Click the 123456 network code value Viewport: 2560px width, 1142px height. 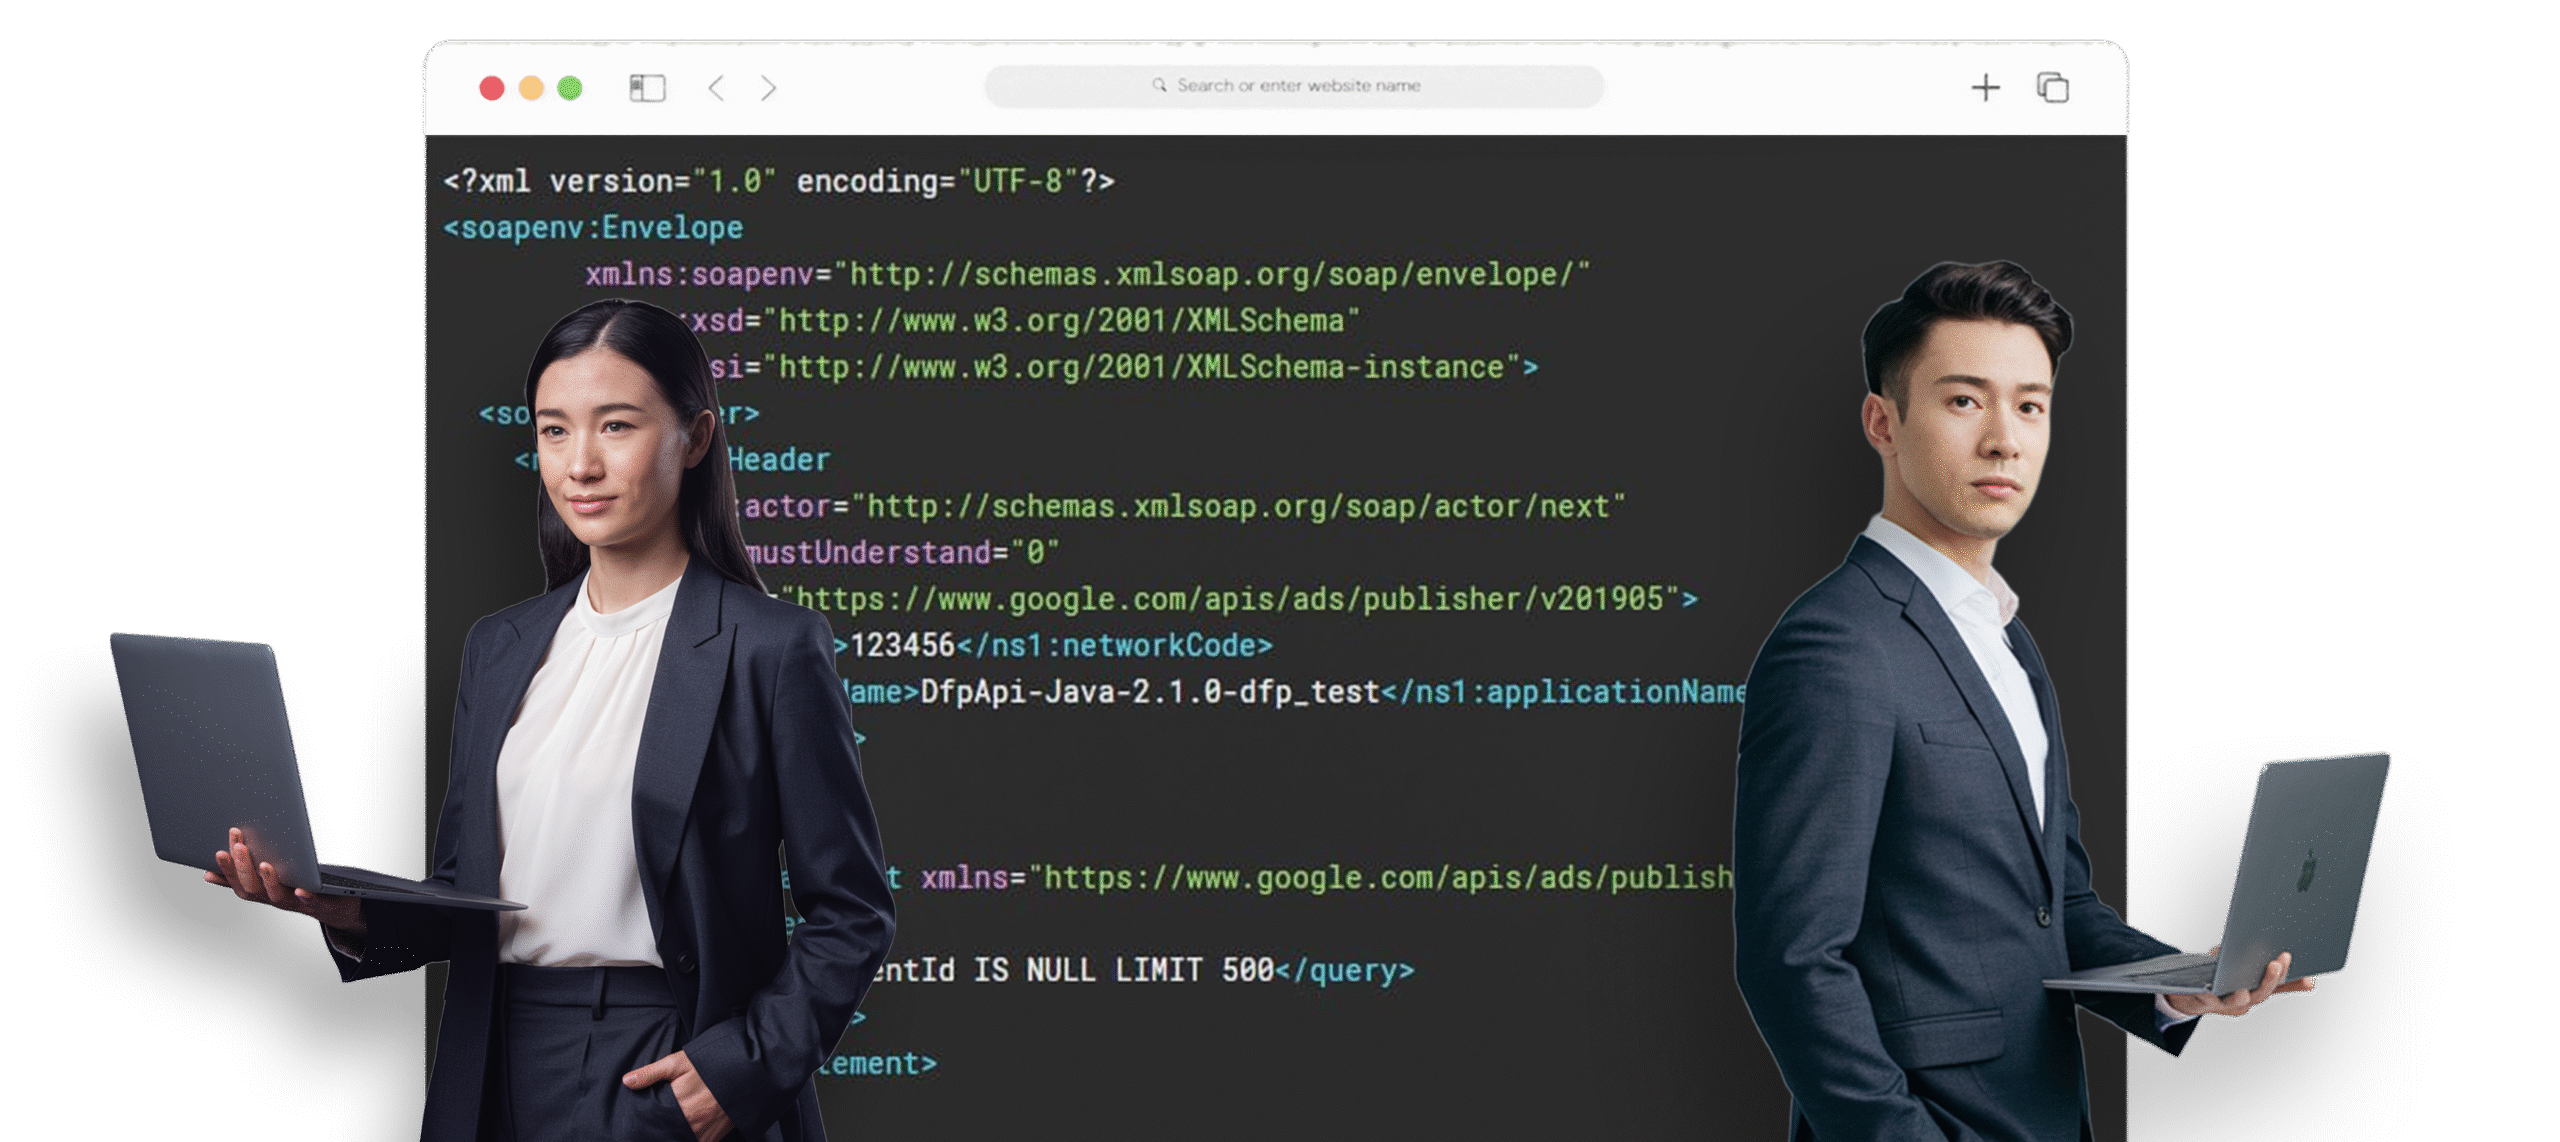(903, 645)
